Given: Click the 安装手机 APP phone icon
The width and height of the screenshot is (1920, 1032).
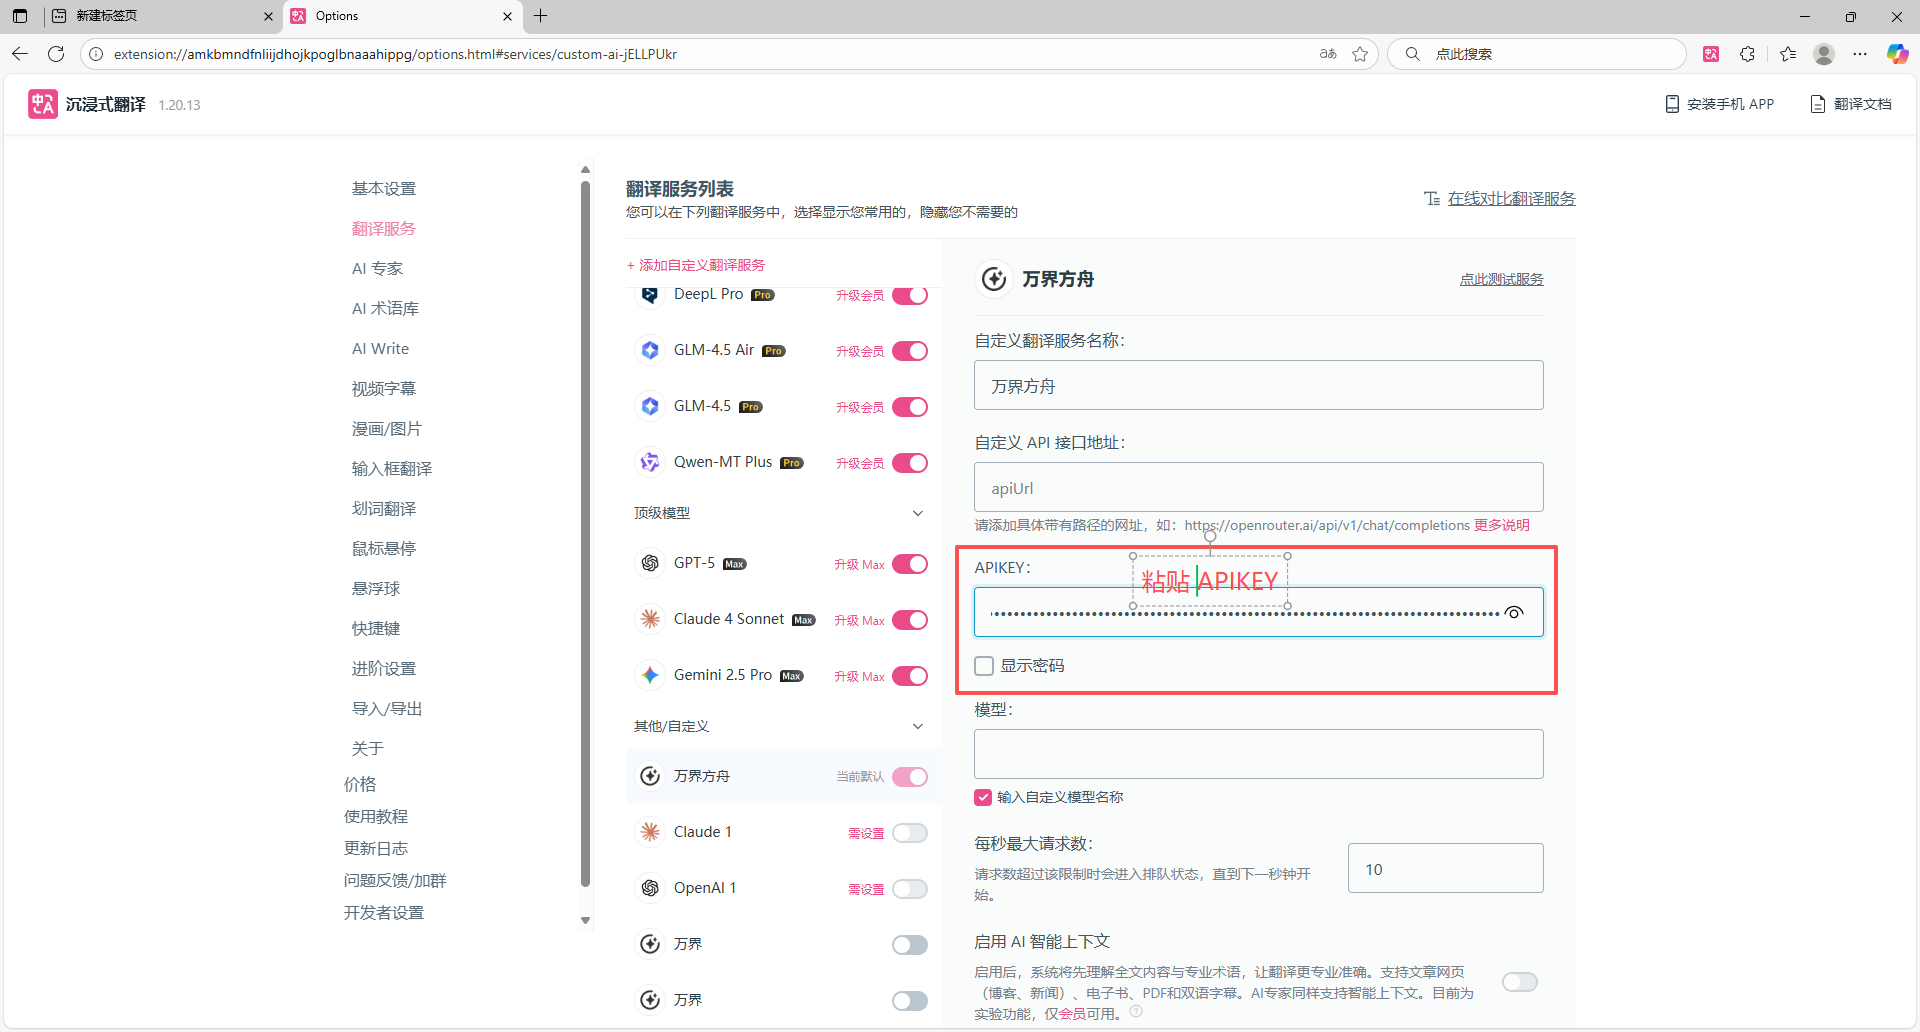Looking at the screenshot, I should click(1672, 103).
